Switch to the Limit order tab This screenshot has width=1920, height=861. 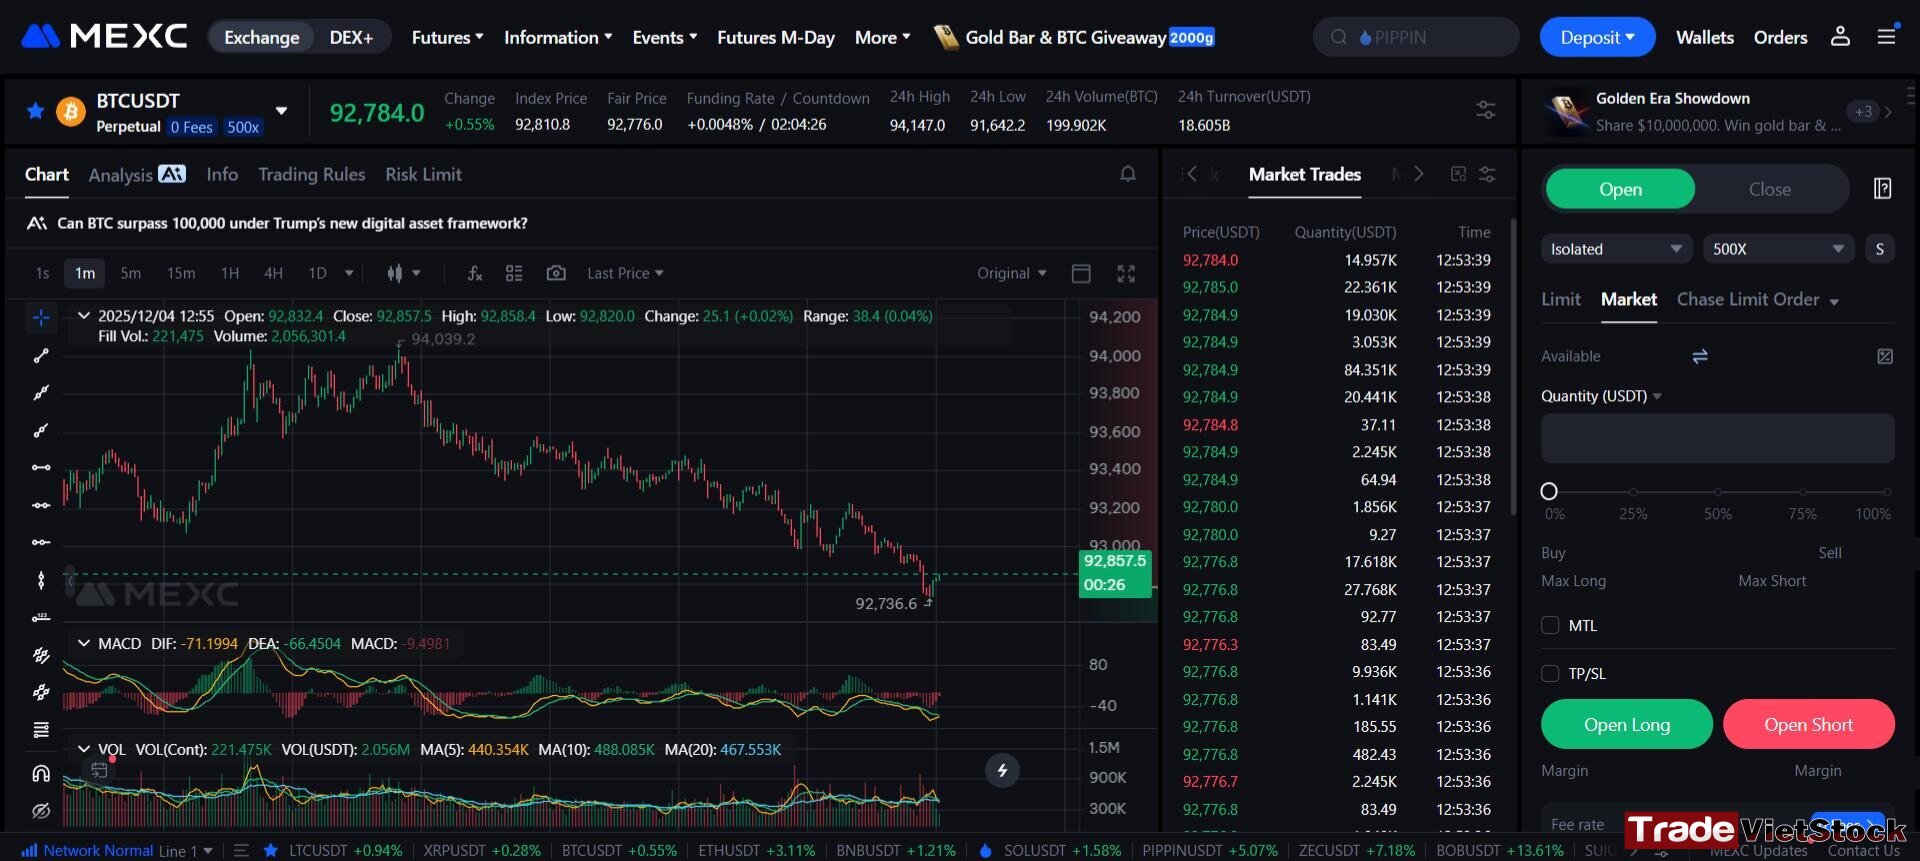(1561, 299)
